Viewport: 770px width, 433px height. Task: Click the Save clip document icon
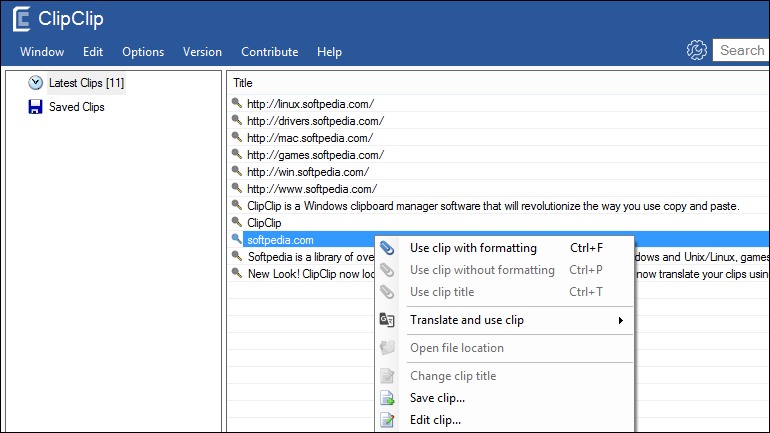point(387,398)
